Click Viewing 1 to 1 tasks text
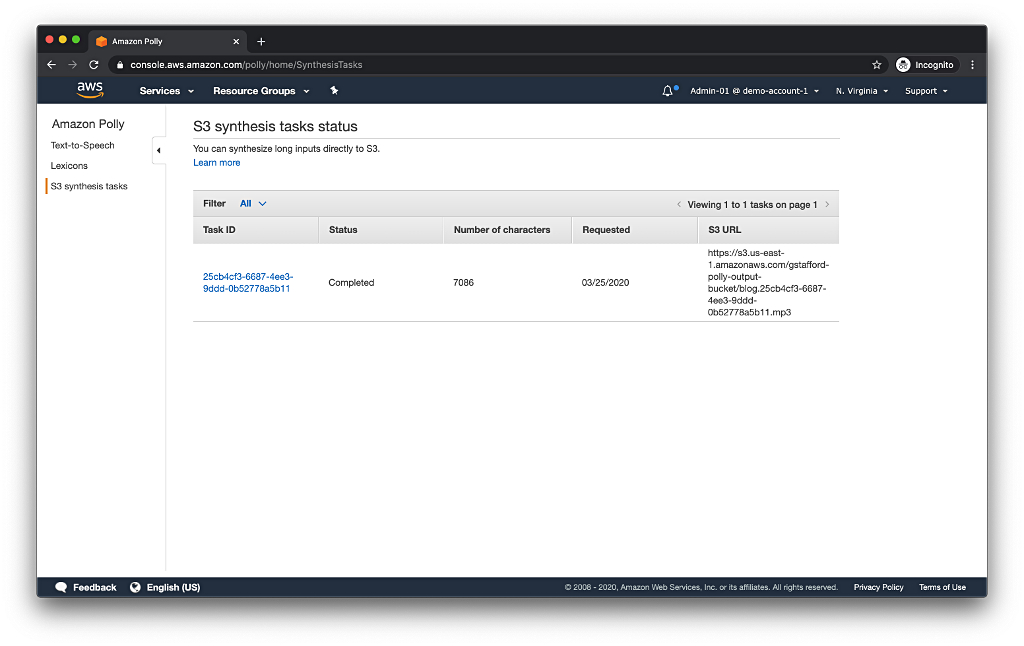 click(x=752, y=204)
